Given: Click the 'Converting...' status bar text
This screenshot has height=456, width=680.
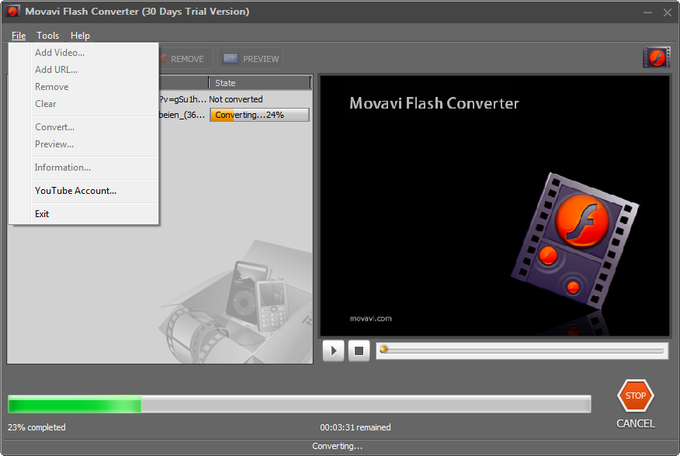Looking at the screenshot, I should [x=337, y=446].
